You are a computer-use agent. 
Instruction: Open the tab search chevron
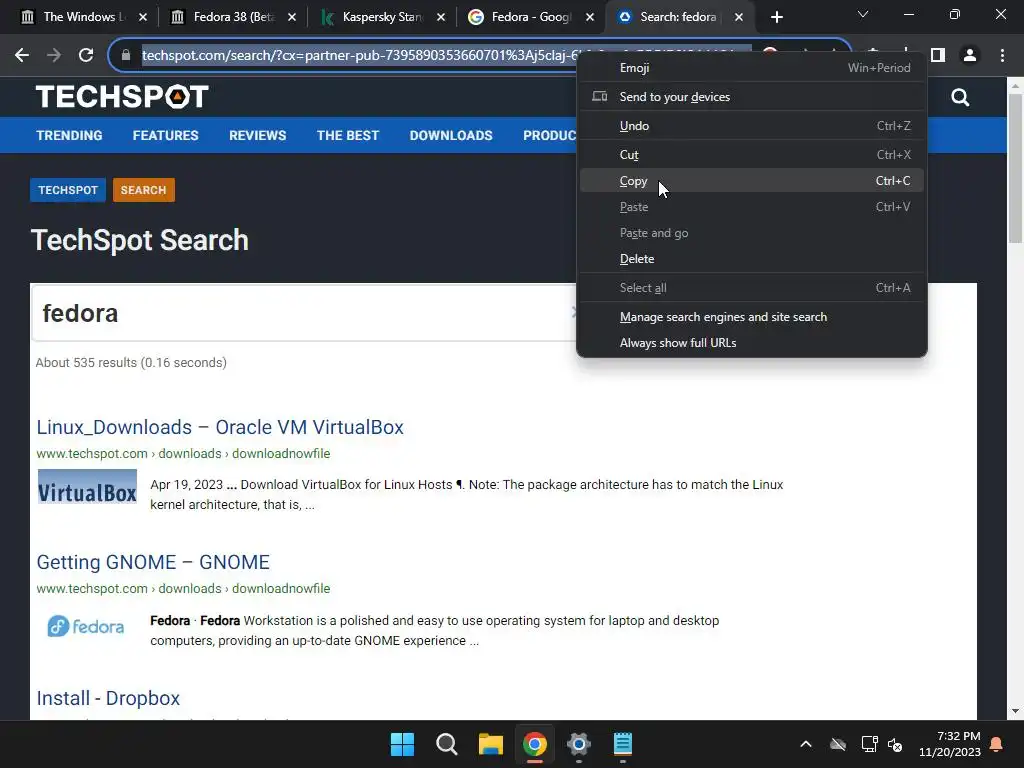coord(863,14)
